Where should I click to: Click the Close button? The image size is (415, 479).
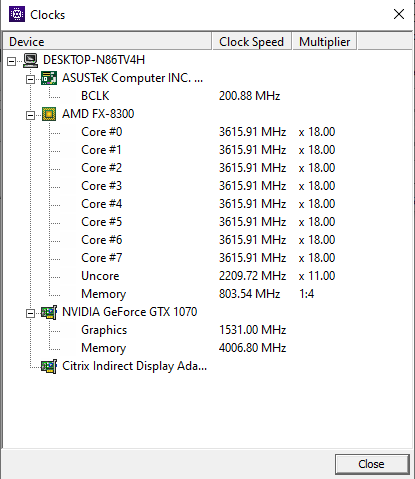click(x=372, y=464)
